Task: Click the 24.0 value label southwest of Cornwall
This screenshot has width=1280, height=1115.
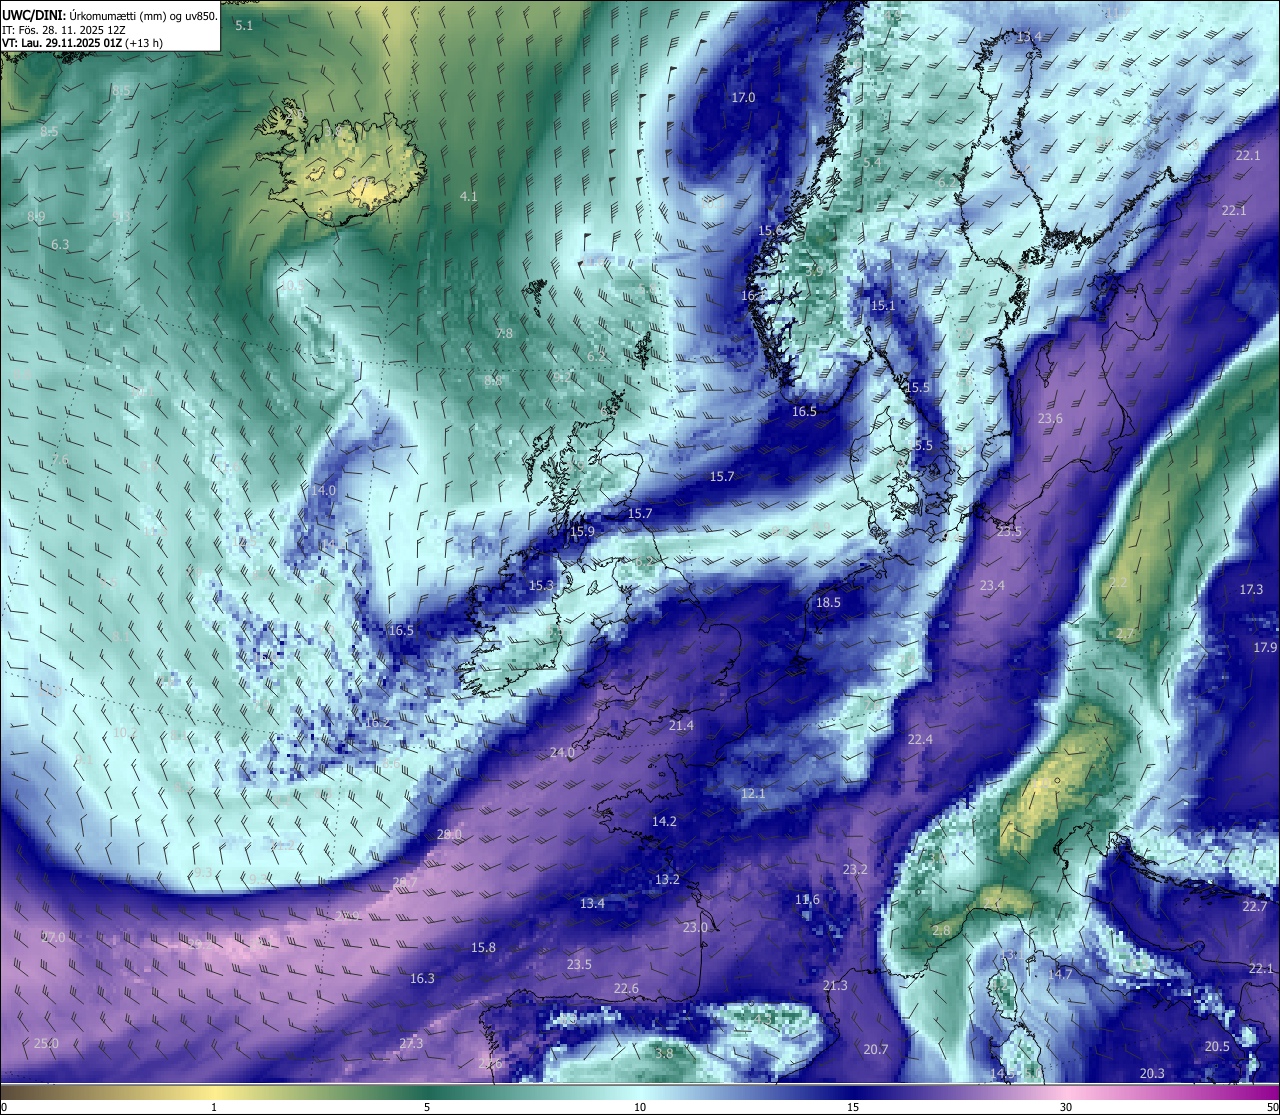Action: (562, 752)
